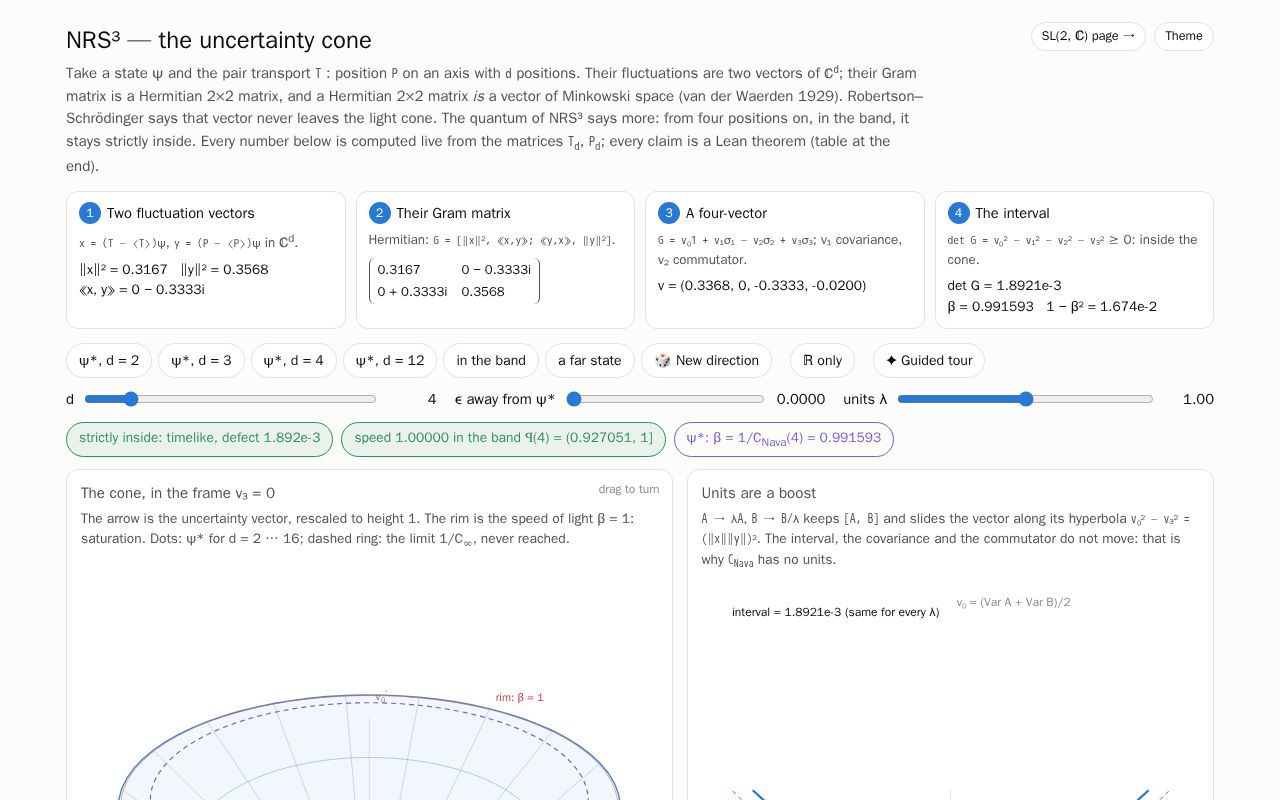Pick the 'in the band' state
This screenshot has width=1280, height=800.
491,361
